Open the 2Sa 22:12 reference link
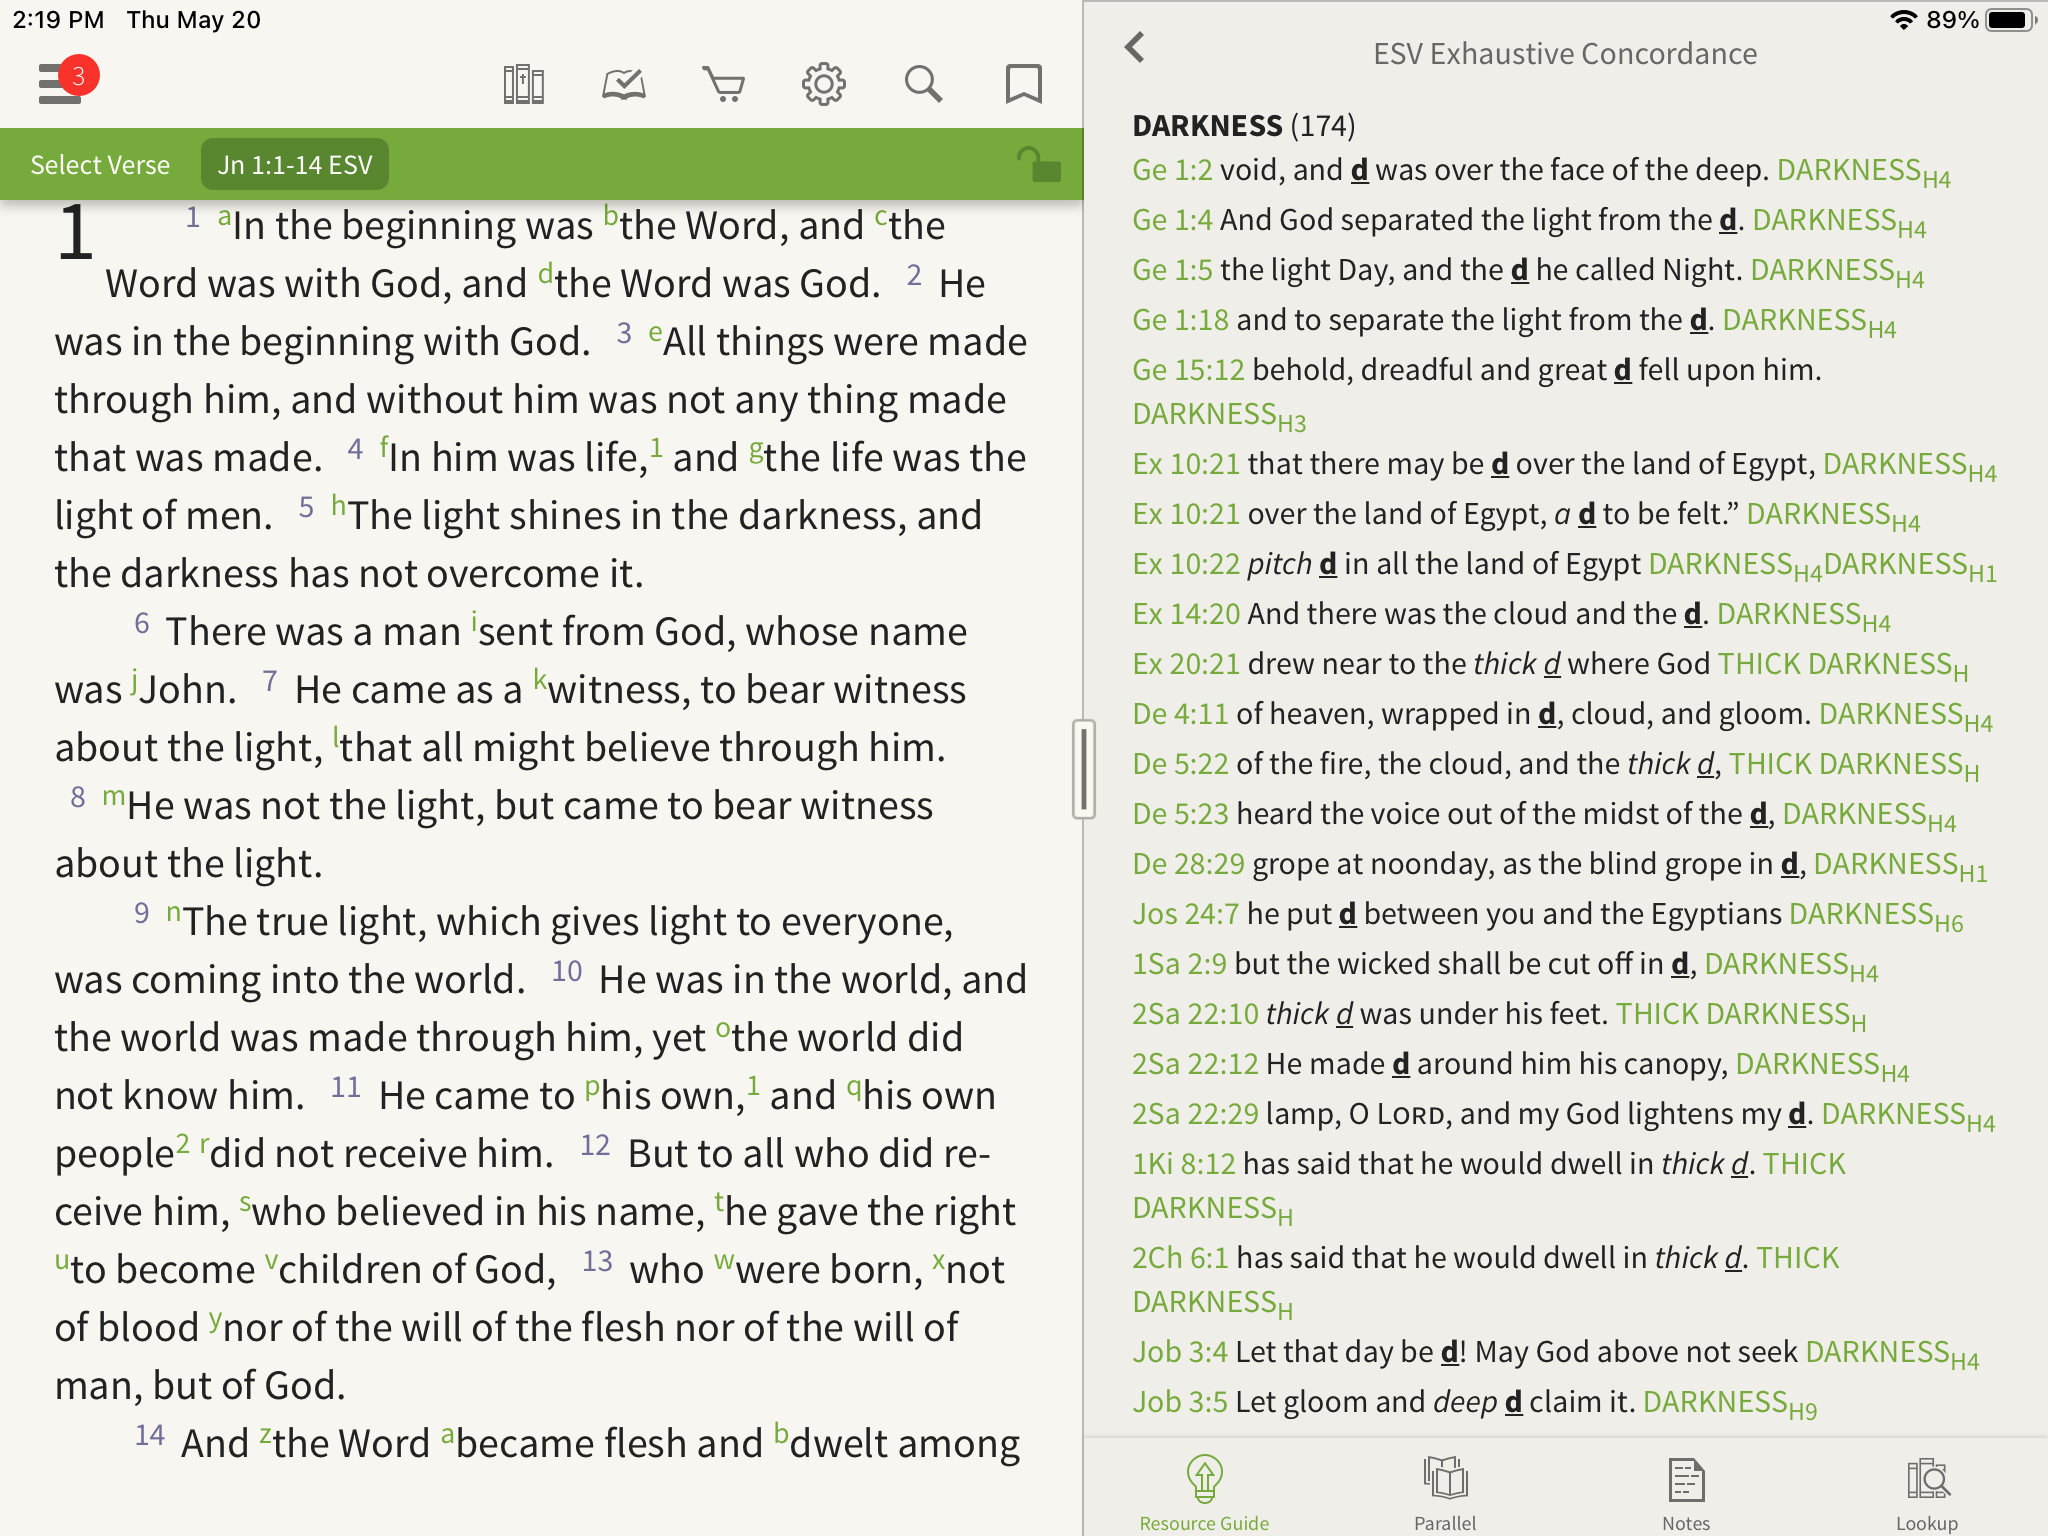The width and height of the screenshot is (2048, 1536). (1195, 1064)
